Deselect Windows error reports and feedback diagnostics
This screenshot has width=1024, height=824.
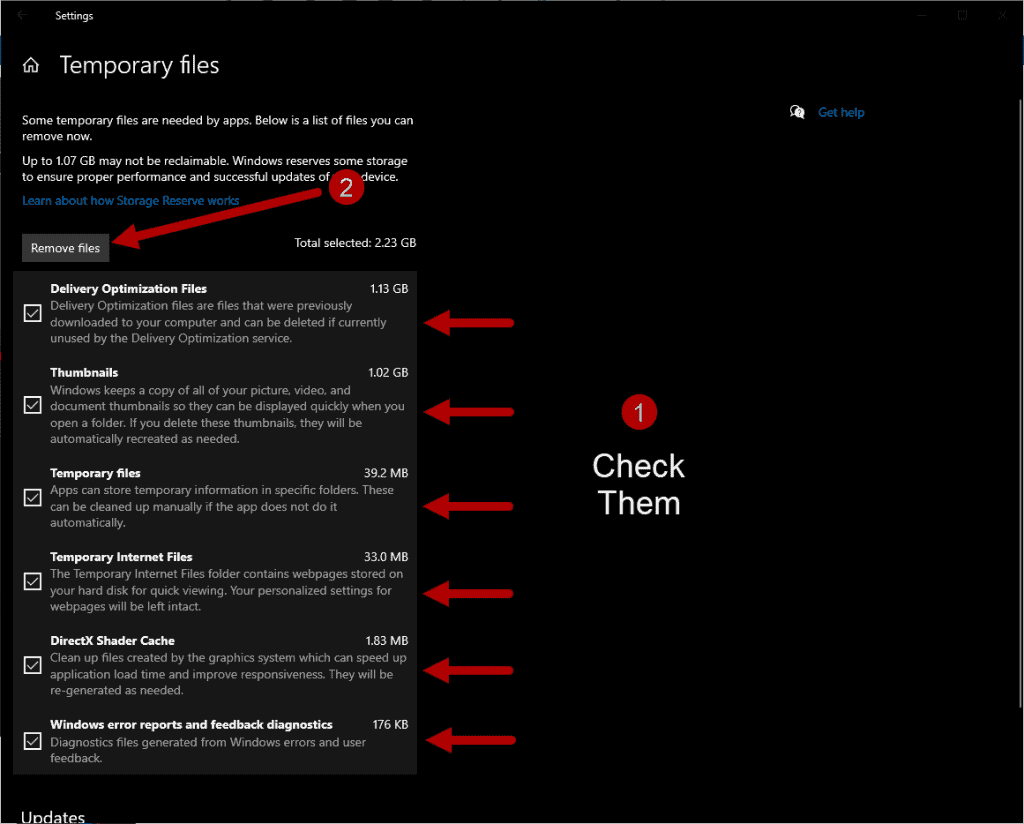(x=31, y=741)
